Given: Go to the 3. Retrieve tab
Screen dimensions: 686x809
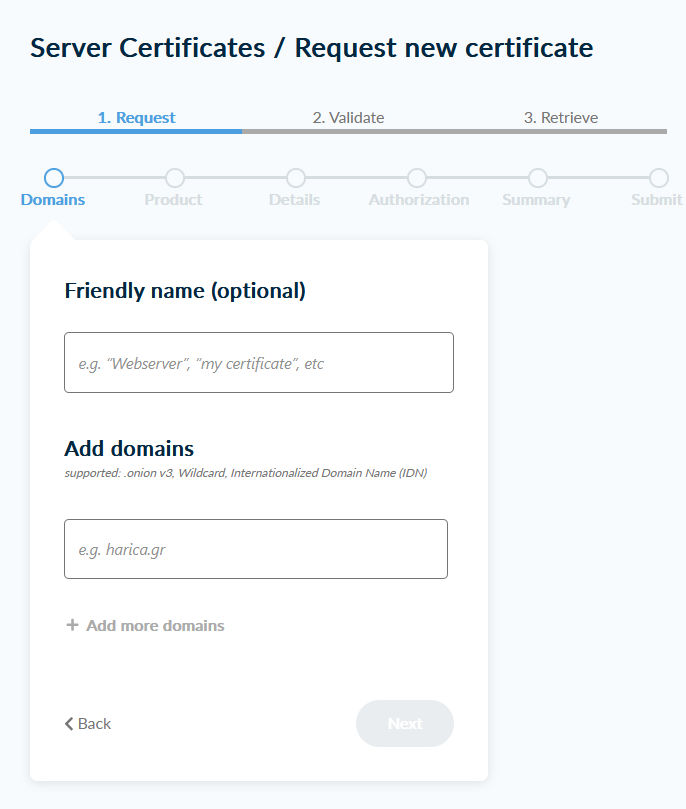Looking at the screenshot, I should coord(560,118).
